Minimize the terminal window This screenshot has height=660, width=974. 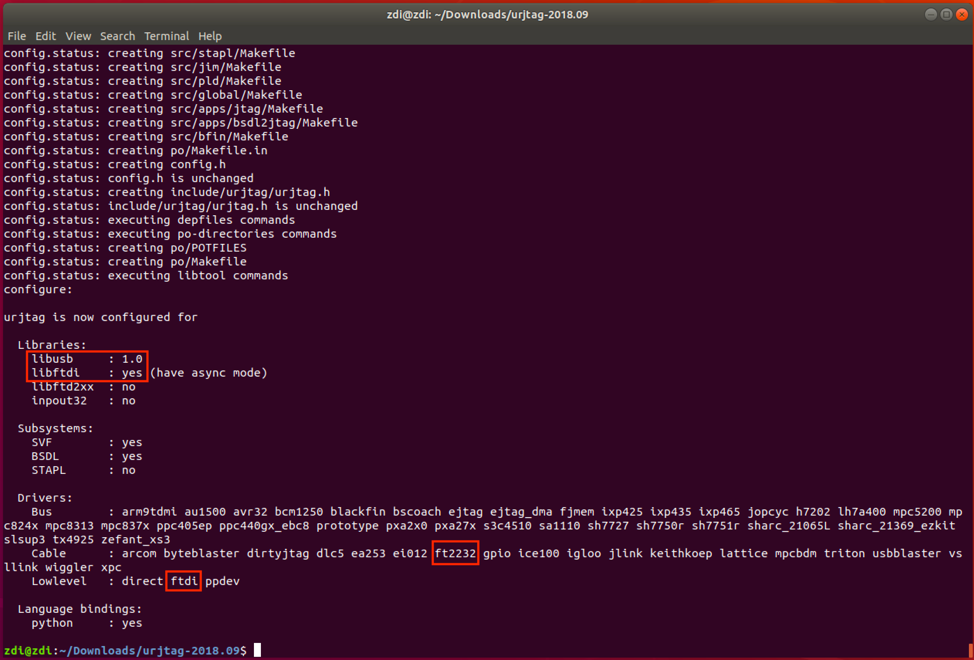[x=931, y=14]
